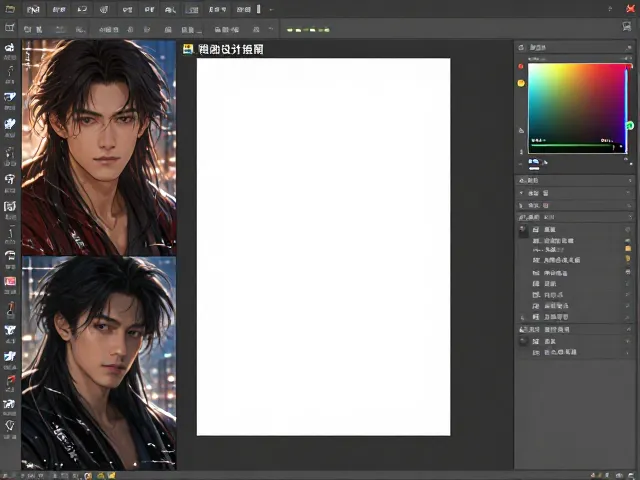This screenshot has height=480, width=640.
Task: Select the top portrait with the red robe
Action: 99,147
